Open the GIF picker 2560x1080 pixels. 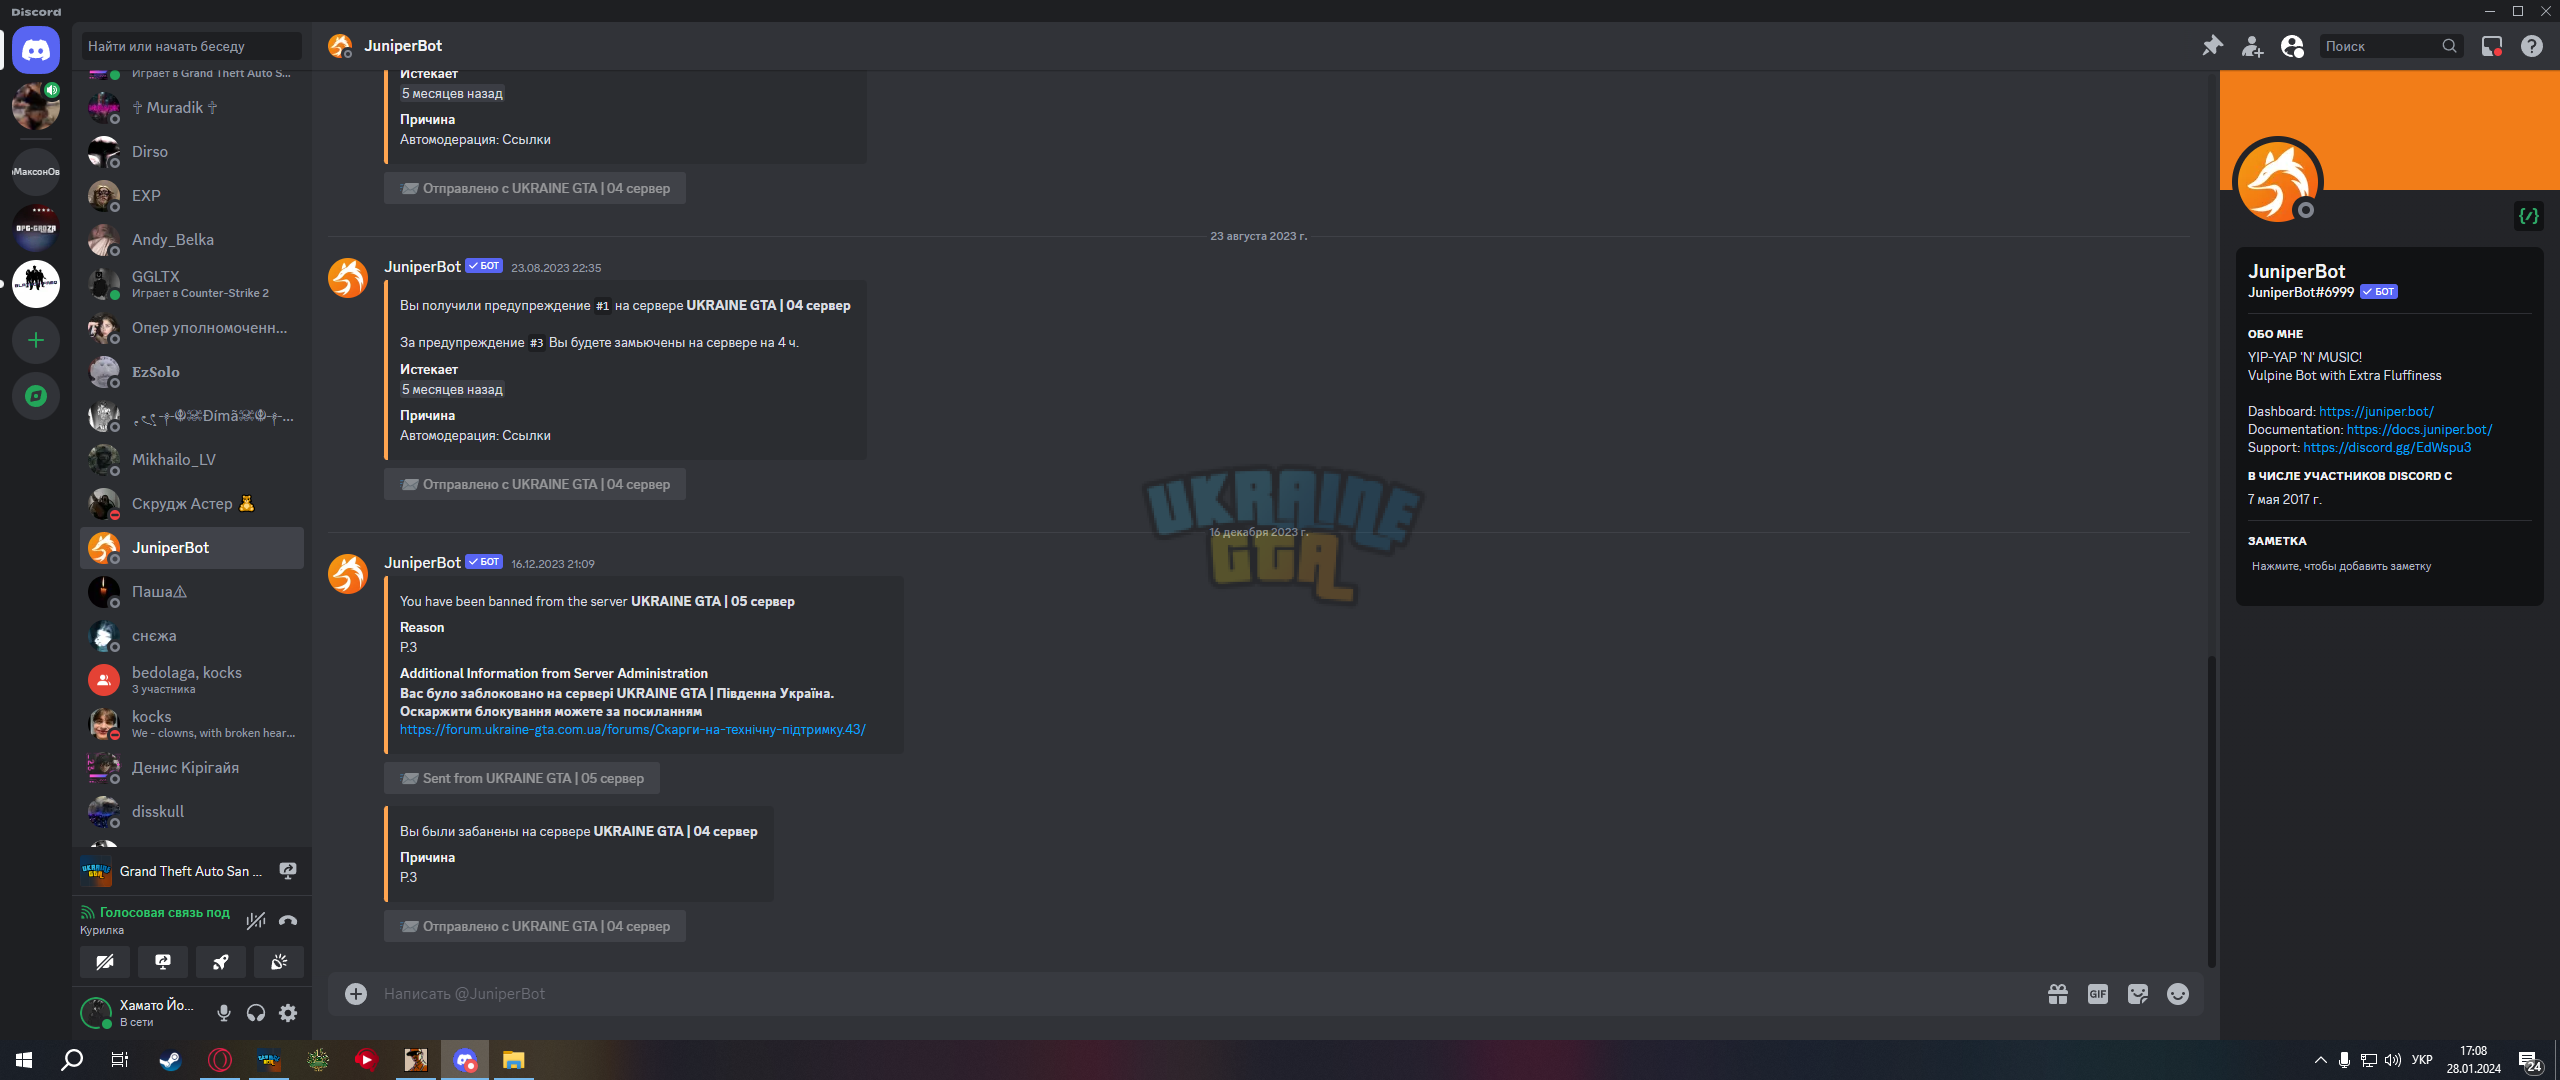pos(2098,994)
